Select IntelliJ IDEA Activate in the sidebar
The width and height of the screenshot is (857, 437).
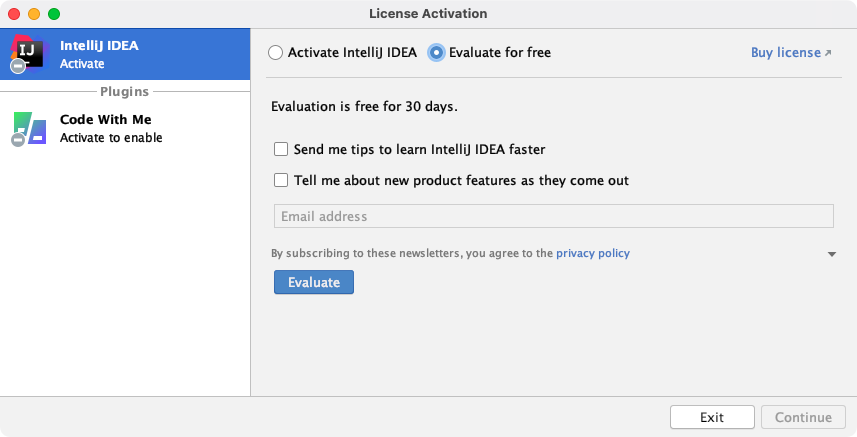(x=125, y=54)
